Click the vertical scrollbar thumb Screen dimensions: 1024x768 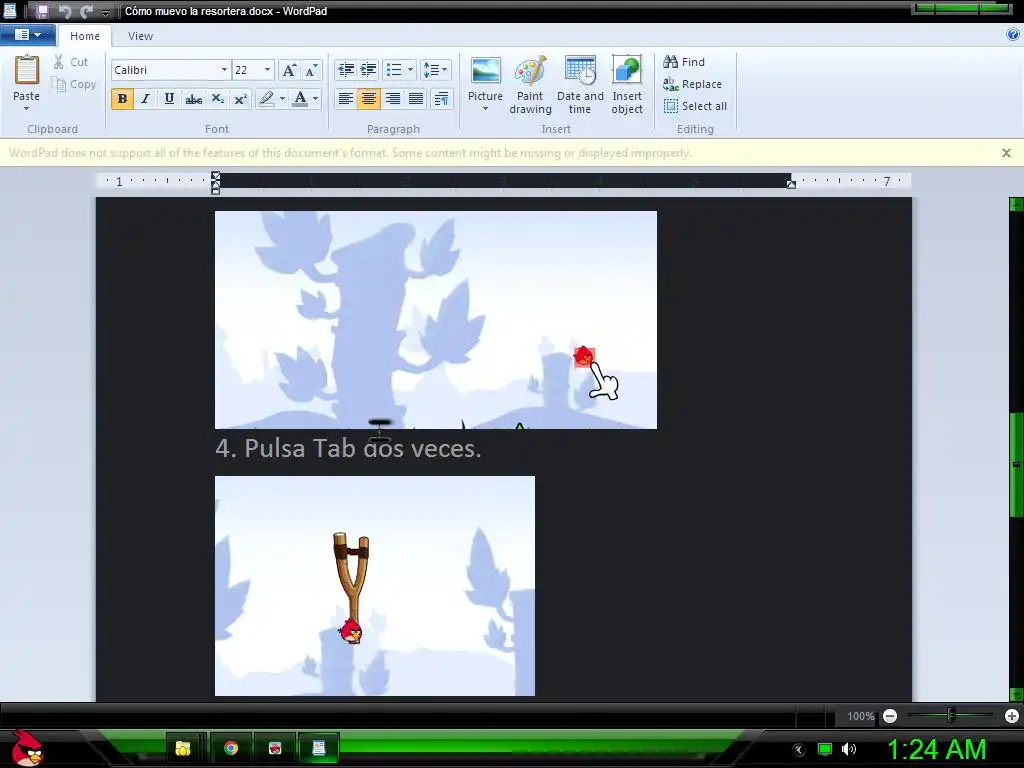coord(1016,464)
